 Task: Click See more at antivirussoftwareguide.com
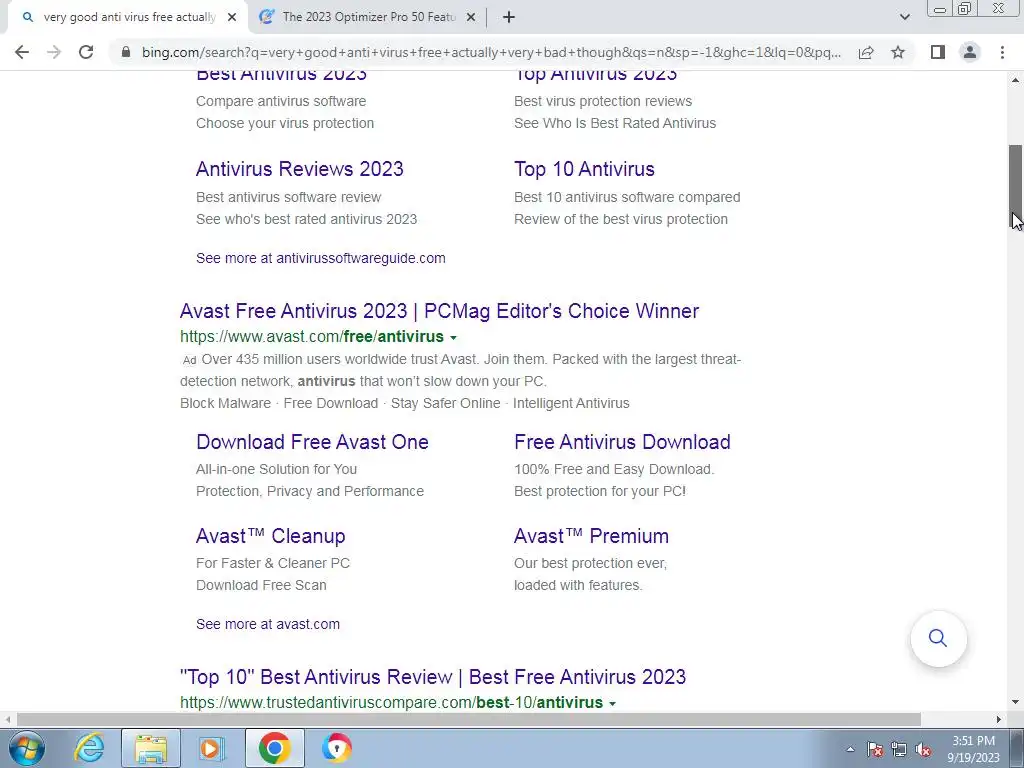point(321,258)
